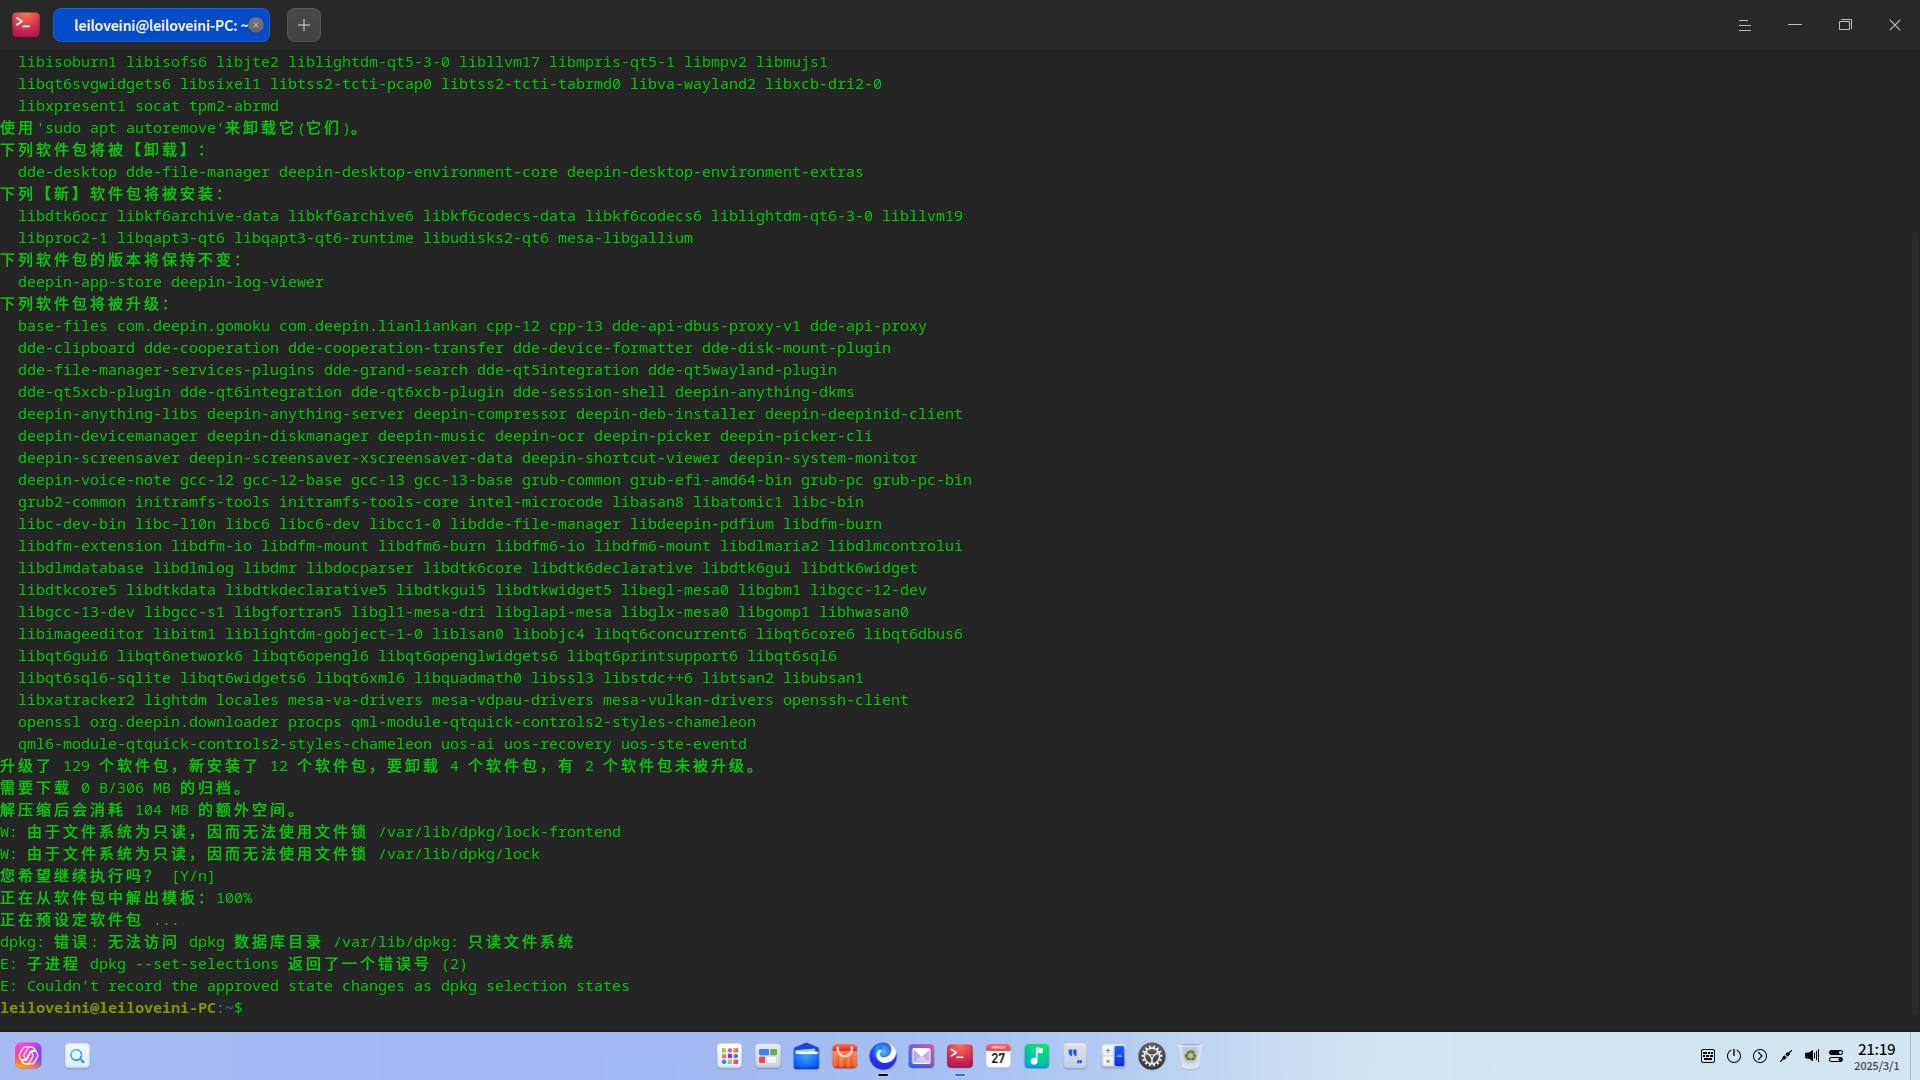This screenshot has width=1920, height=1080.
Task: Open the Calculator dock icon
Action: coord(1113,1056)
